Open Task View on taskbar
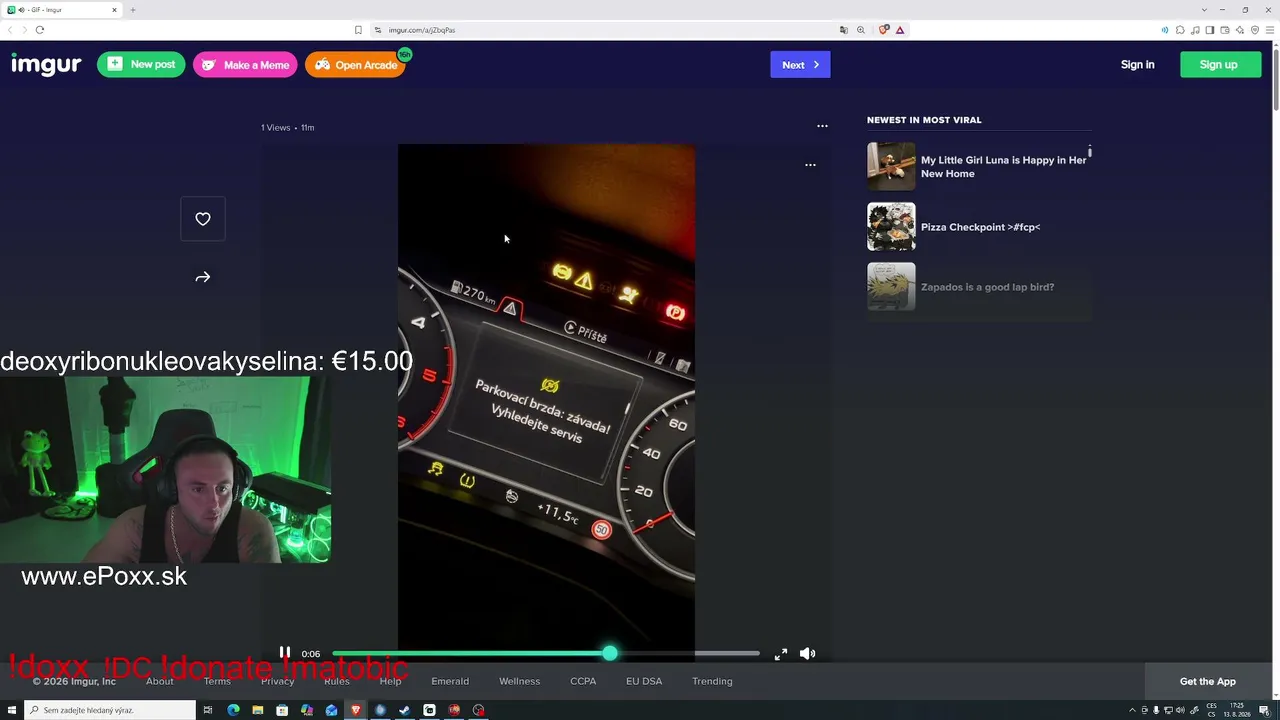1280x720 pixels. pos(208,710)
